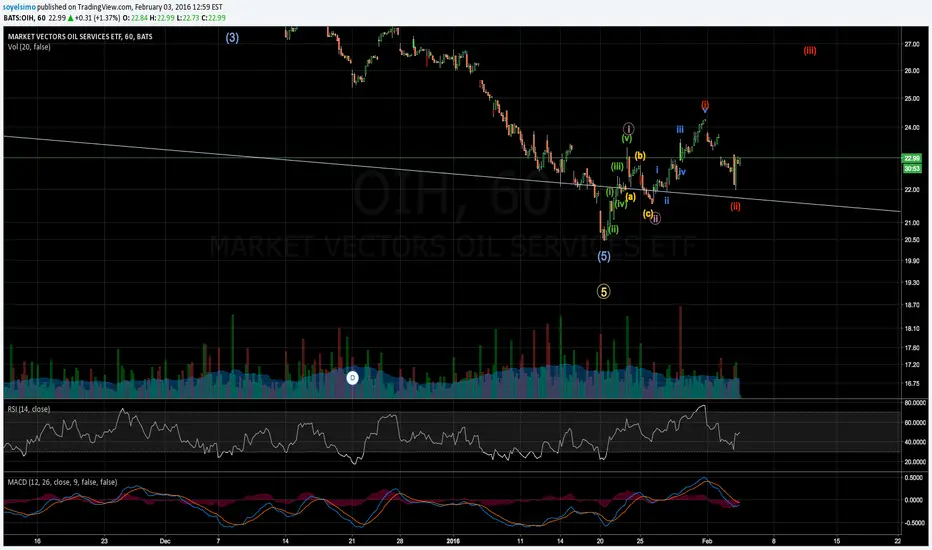Select the pink circled ii label
The width and height of the screenshot is (932, 550).
pos(655,218)
